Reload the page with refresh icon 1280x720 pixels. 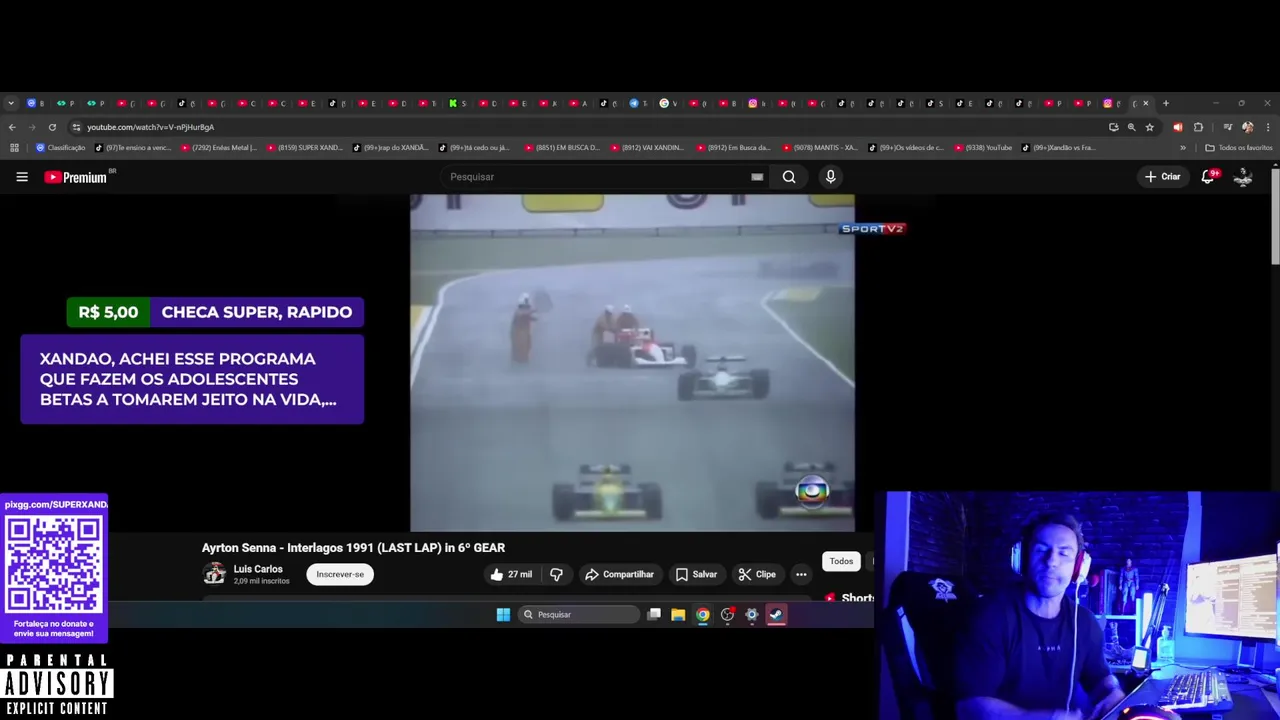(52, 127)
